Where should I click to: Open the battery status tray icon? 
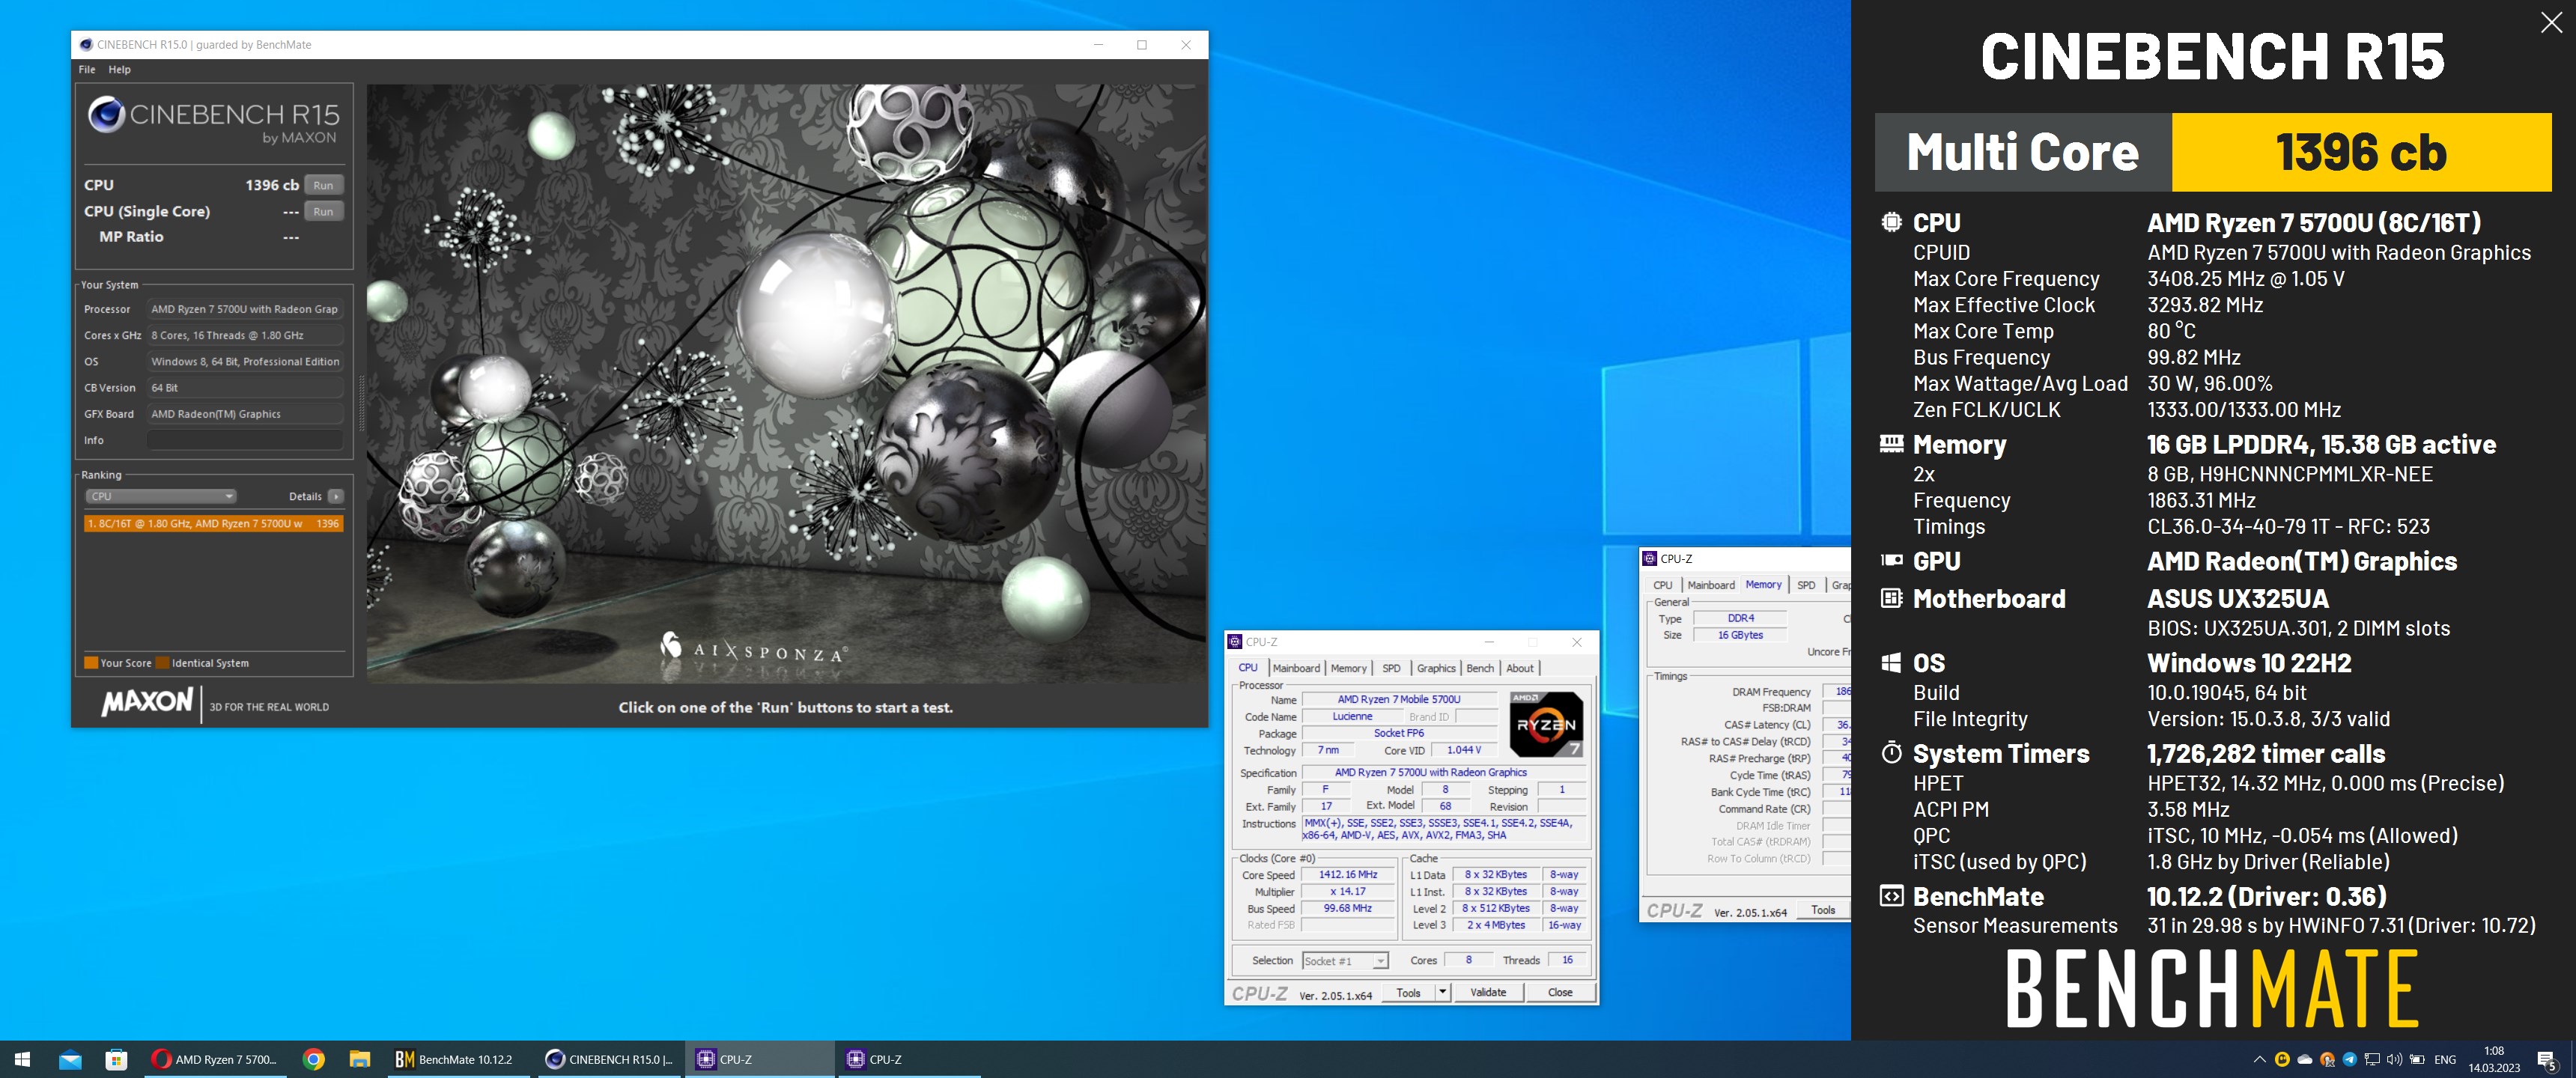(x=2417, y=1059)
